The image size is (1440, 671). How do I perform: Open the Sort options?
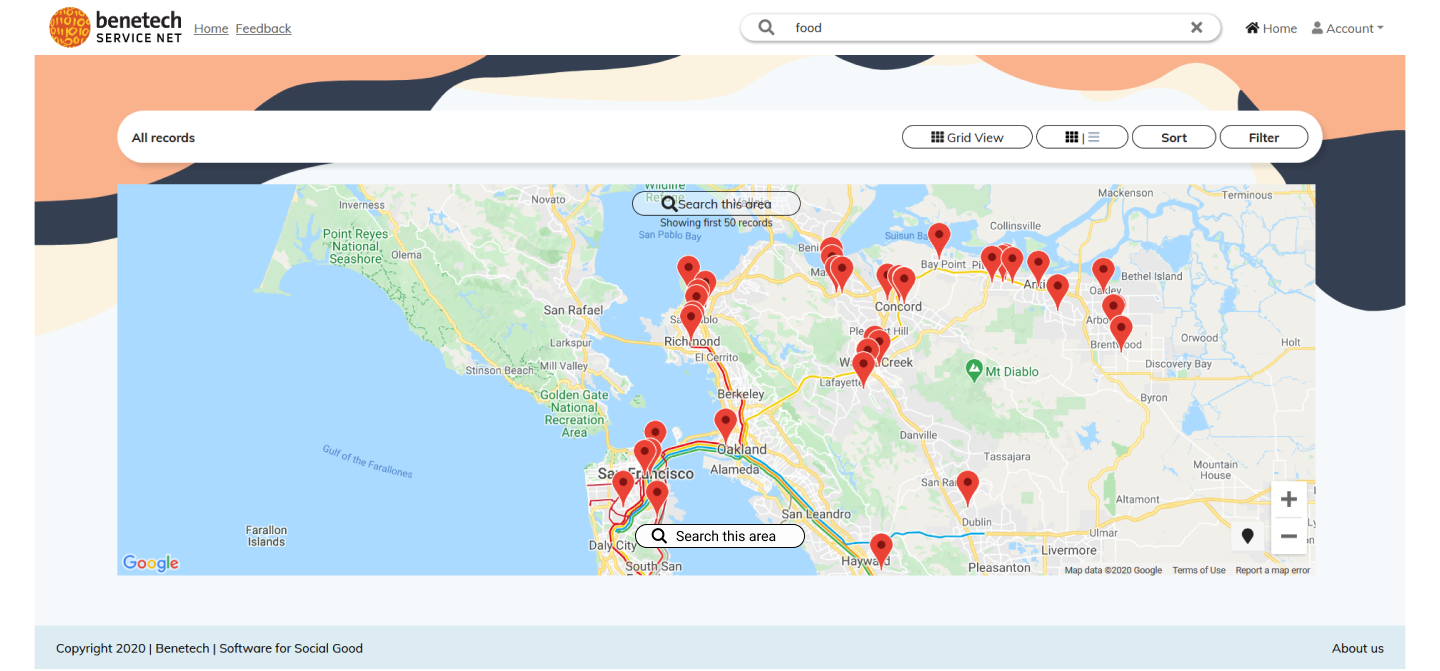point(1174,137)
